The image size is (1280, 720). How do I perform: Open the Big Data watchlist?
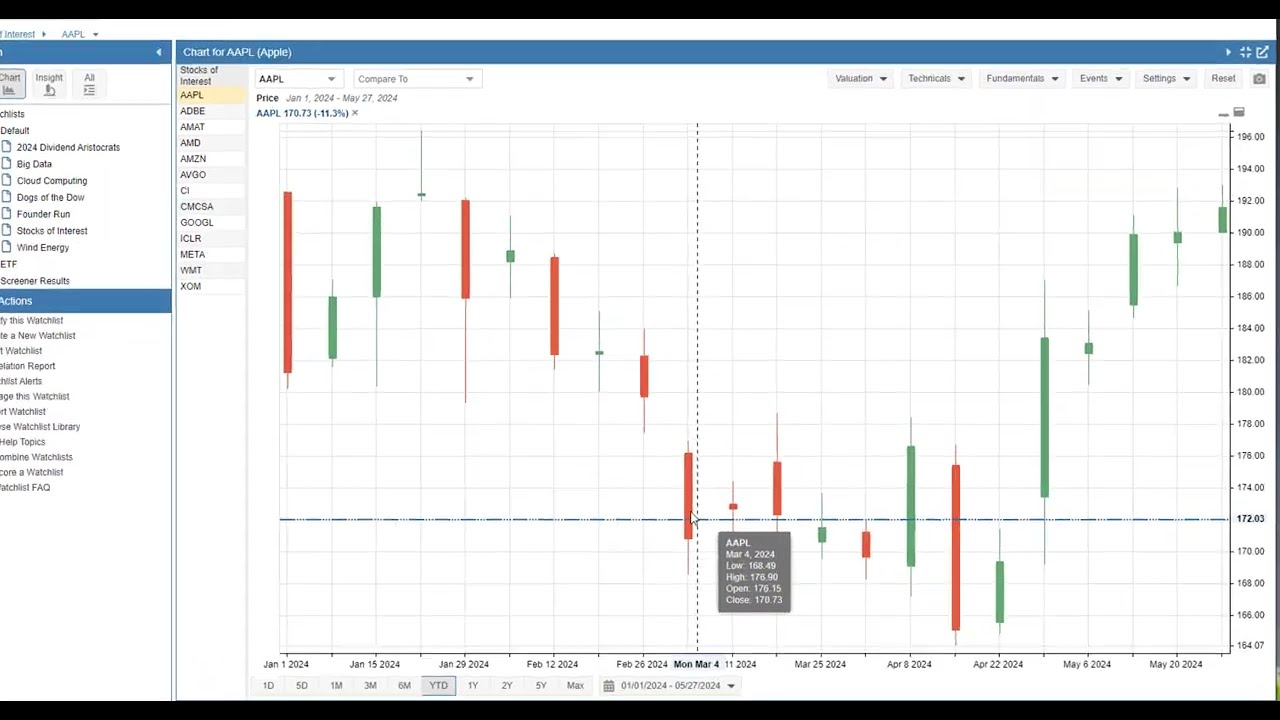34,164
